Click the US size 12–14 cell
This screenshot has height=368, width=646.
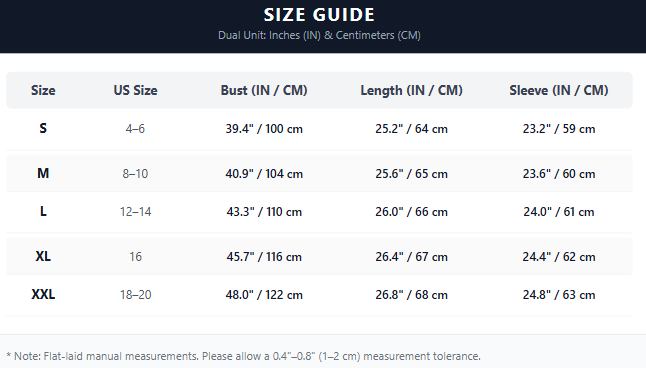click(x=136, y=212)
